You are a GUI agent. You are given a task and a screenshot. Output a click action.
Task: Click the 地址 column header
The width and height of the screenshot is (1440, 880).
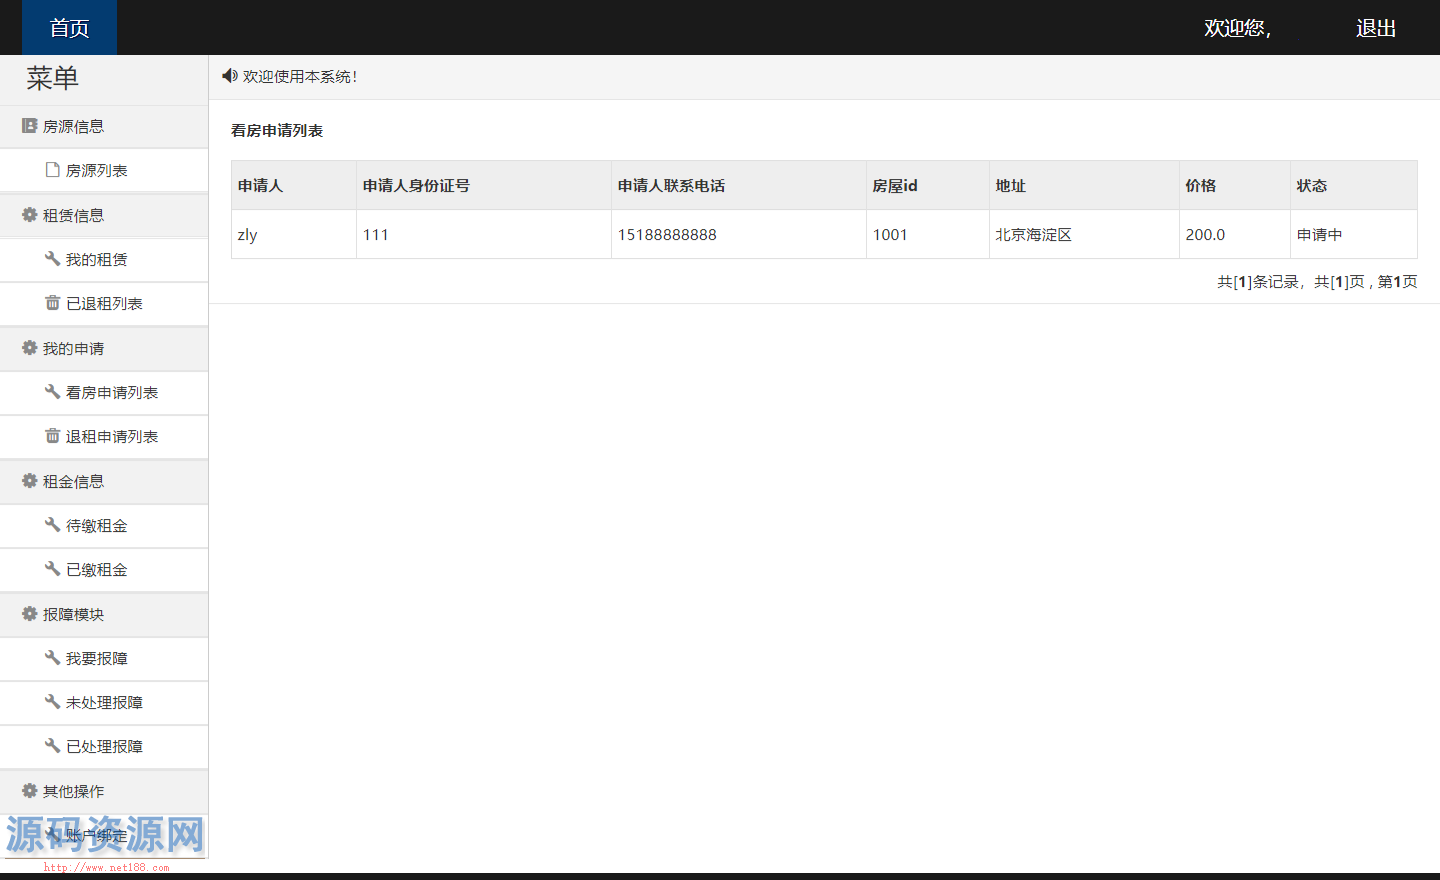pyautogui.click(x=1084, y=185)
